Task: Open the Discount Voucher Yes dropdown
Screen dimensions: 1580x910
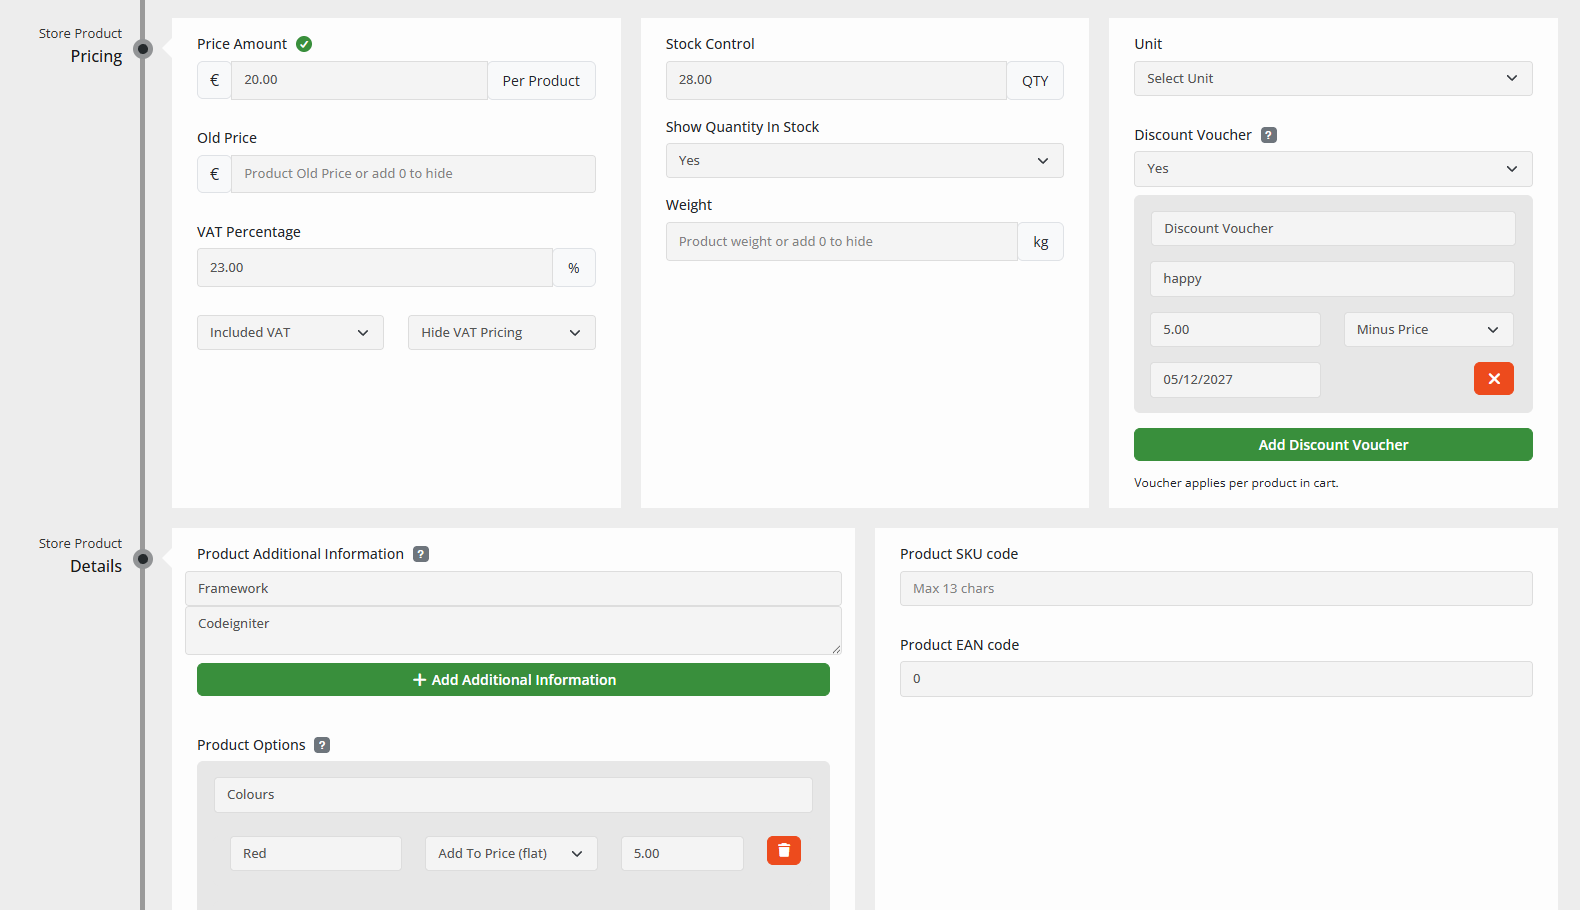Action: coord(1333,169)
